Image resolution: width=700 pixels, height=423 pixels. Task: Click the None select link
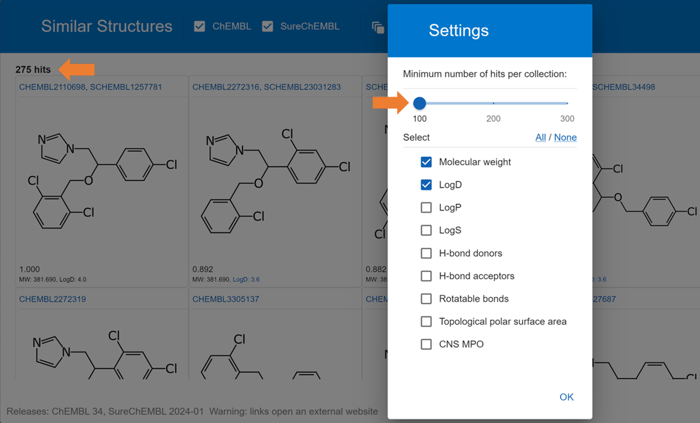click(x=565, y=137)
